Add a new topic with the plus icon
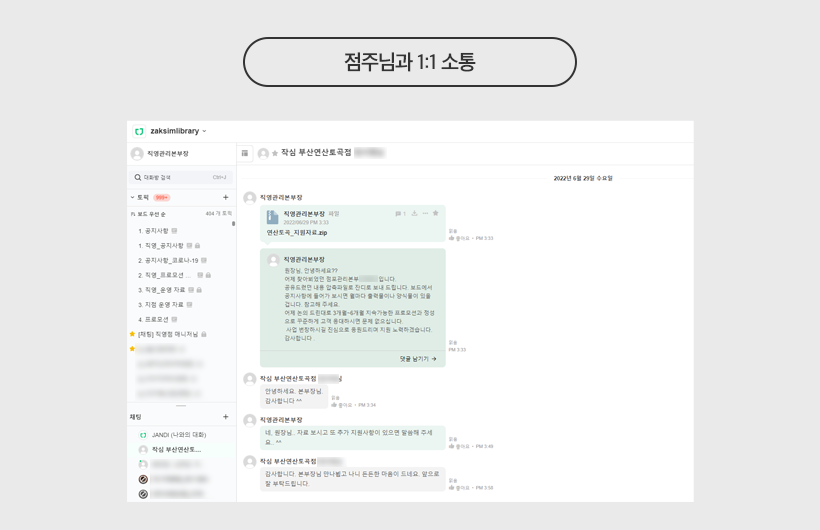The width and height of the screenshot is (820, 530). [x=225, y=197]
